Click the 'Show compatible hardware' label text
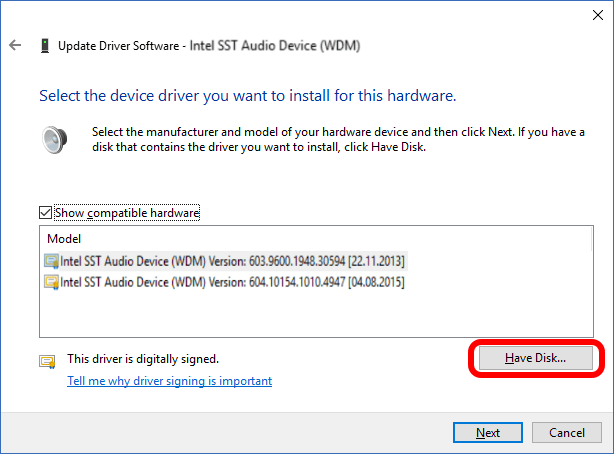614x454 pixels. click(127, 213)
